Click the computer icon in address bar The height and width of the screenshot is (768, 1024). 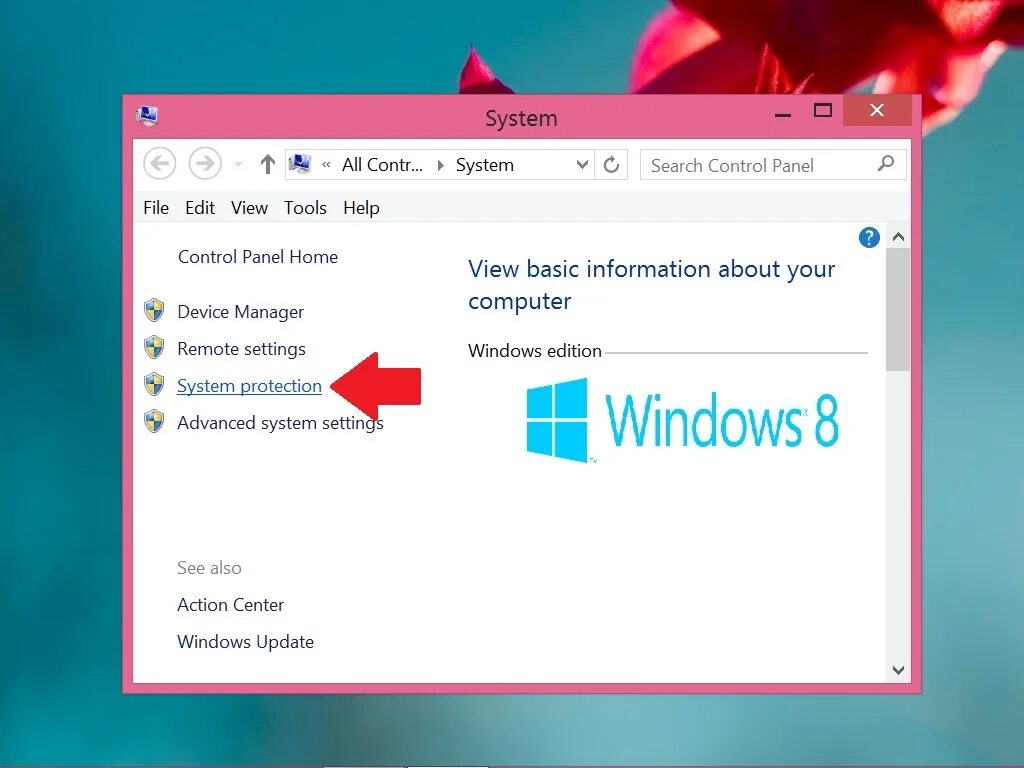pos(300,164)
